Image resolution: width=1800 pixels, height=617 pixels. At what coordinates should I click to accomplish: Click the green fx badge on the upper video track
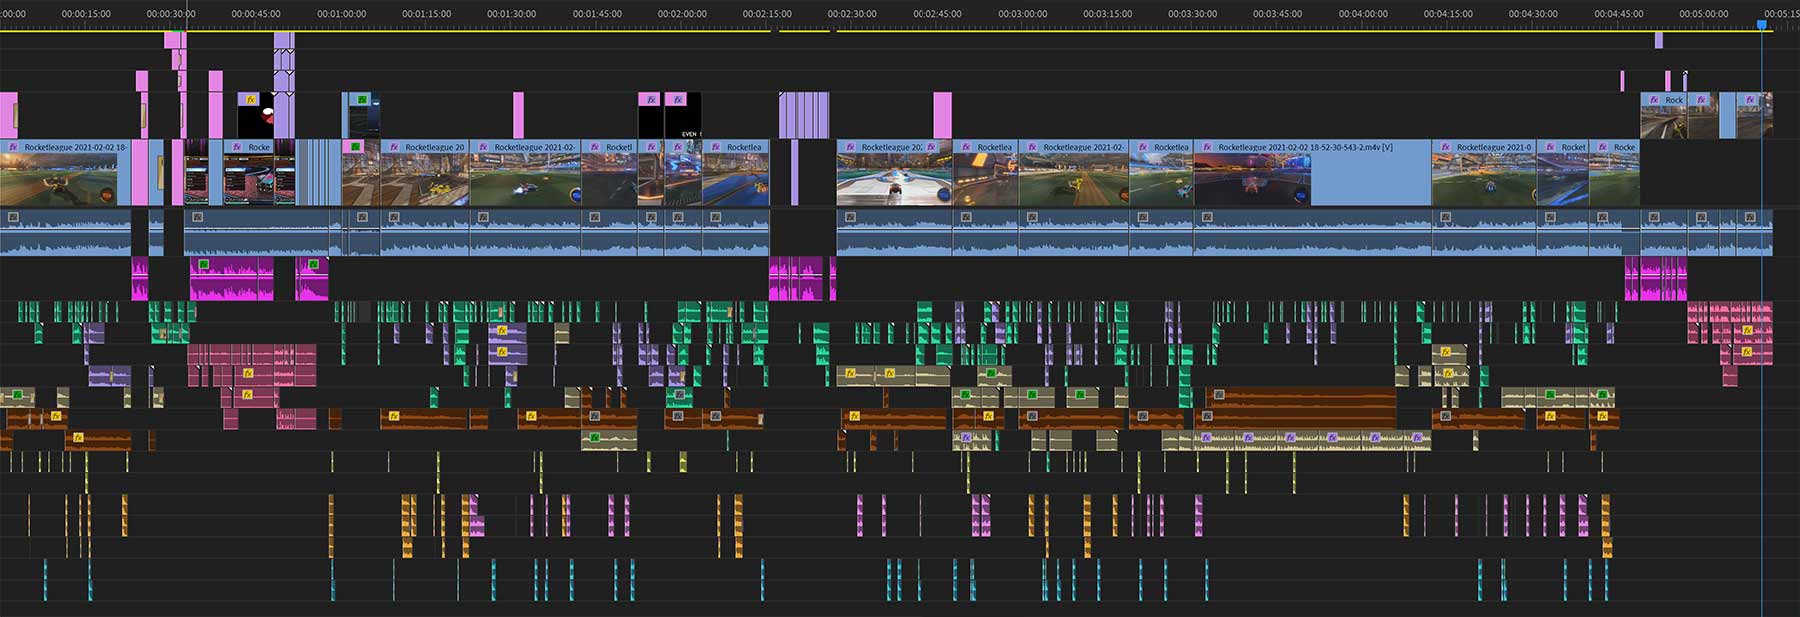362,100
